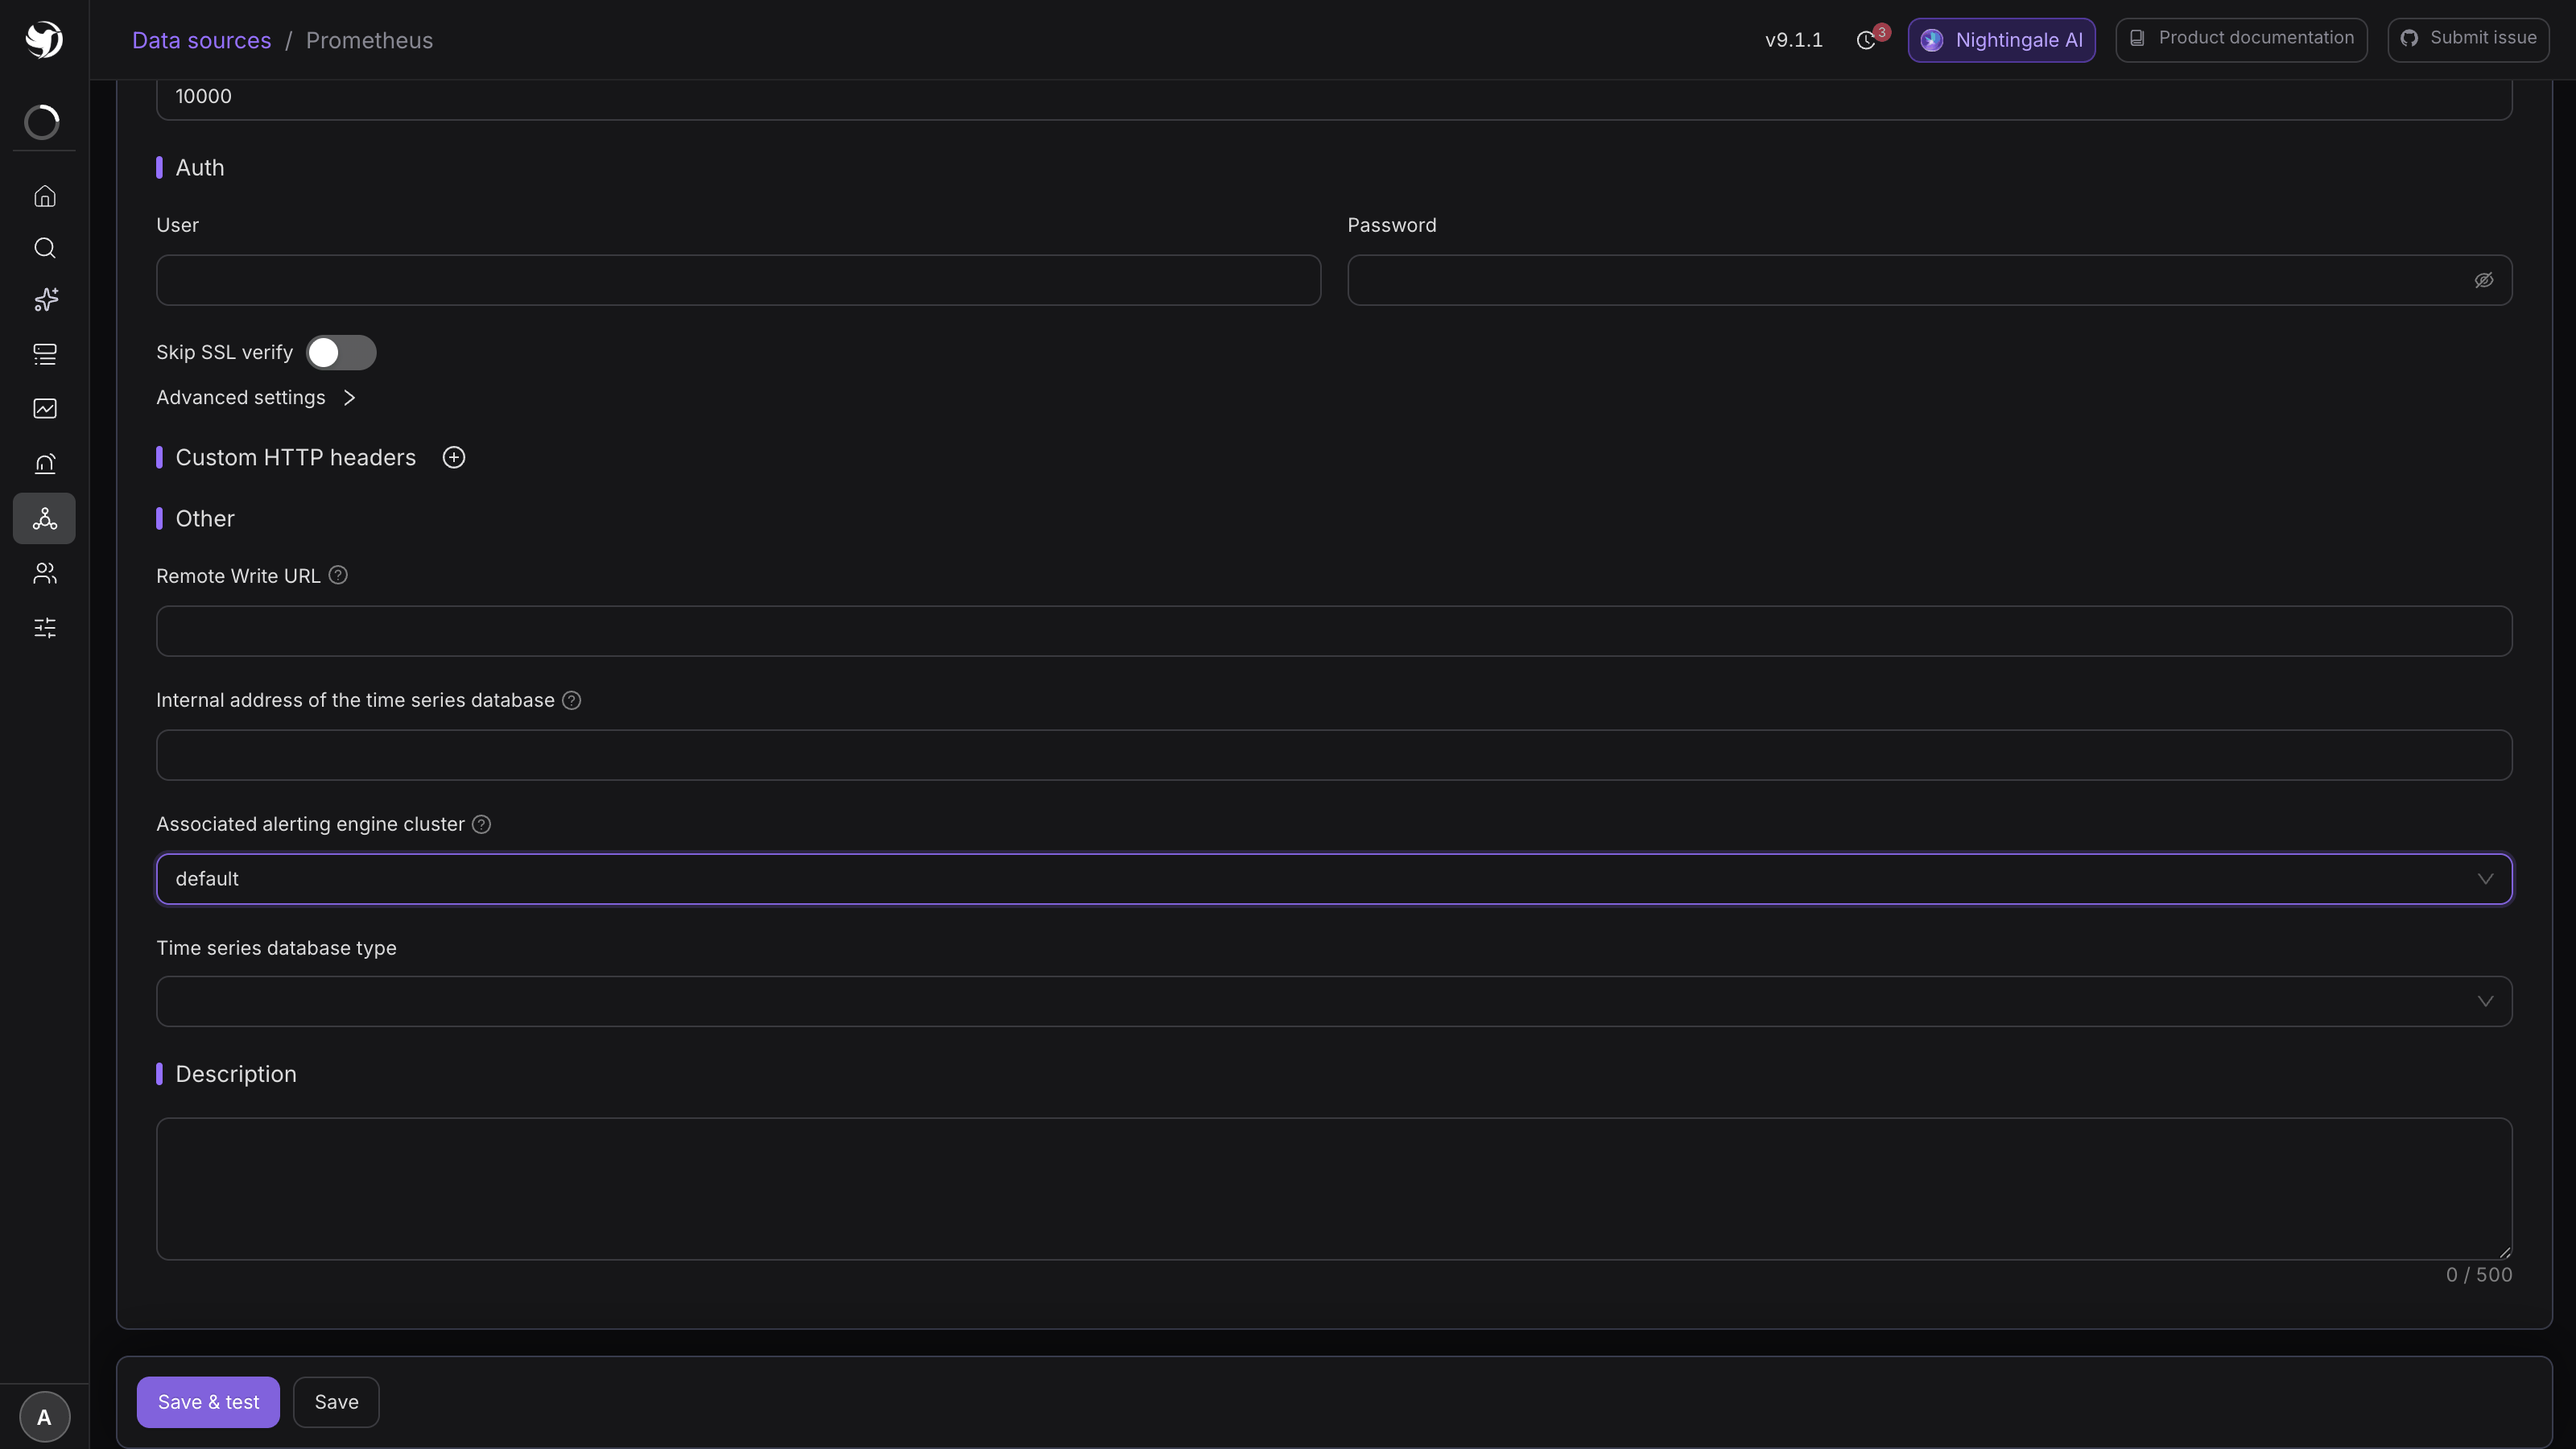Open Nightingale AI assistant
Viewport: 2576px width, 1449px height.
(2001, 40)
